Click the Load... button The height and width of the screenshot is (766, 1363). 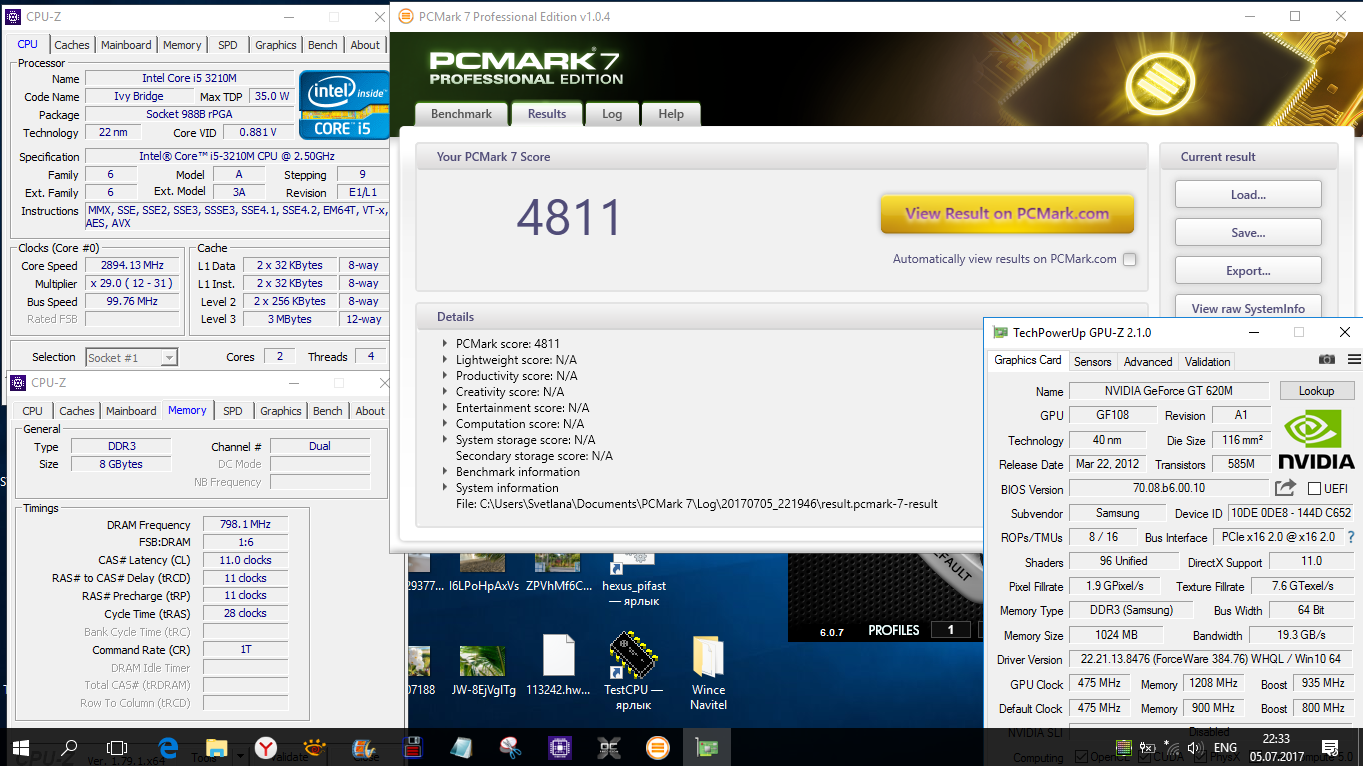[1248, 194]
